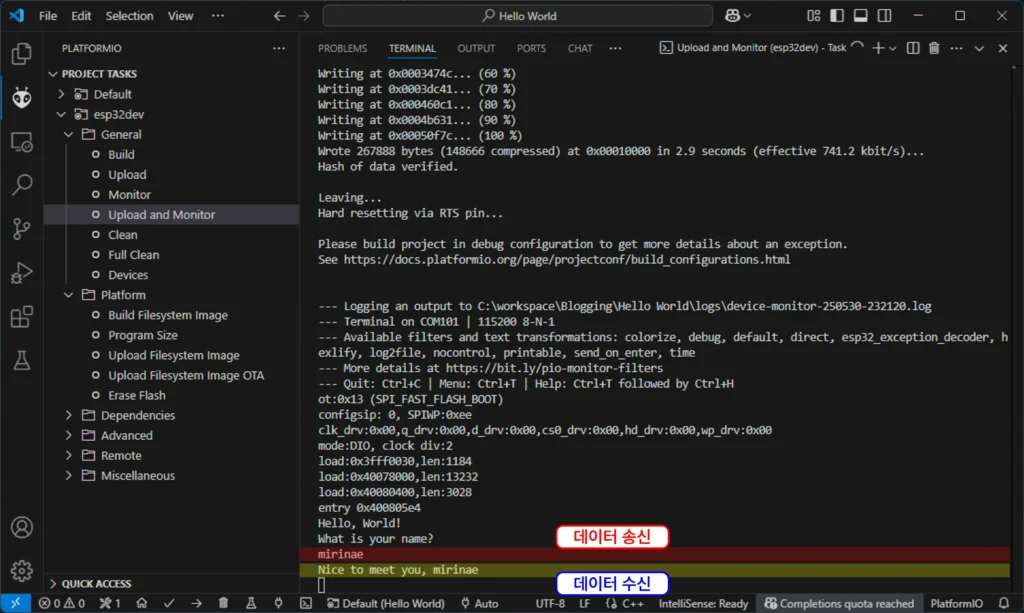
Task: Click Completions quota reached status item
Action: click(839, 603)
